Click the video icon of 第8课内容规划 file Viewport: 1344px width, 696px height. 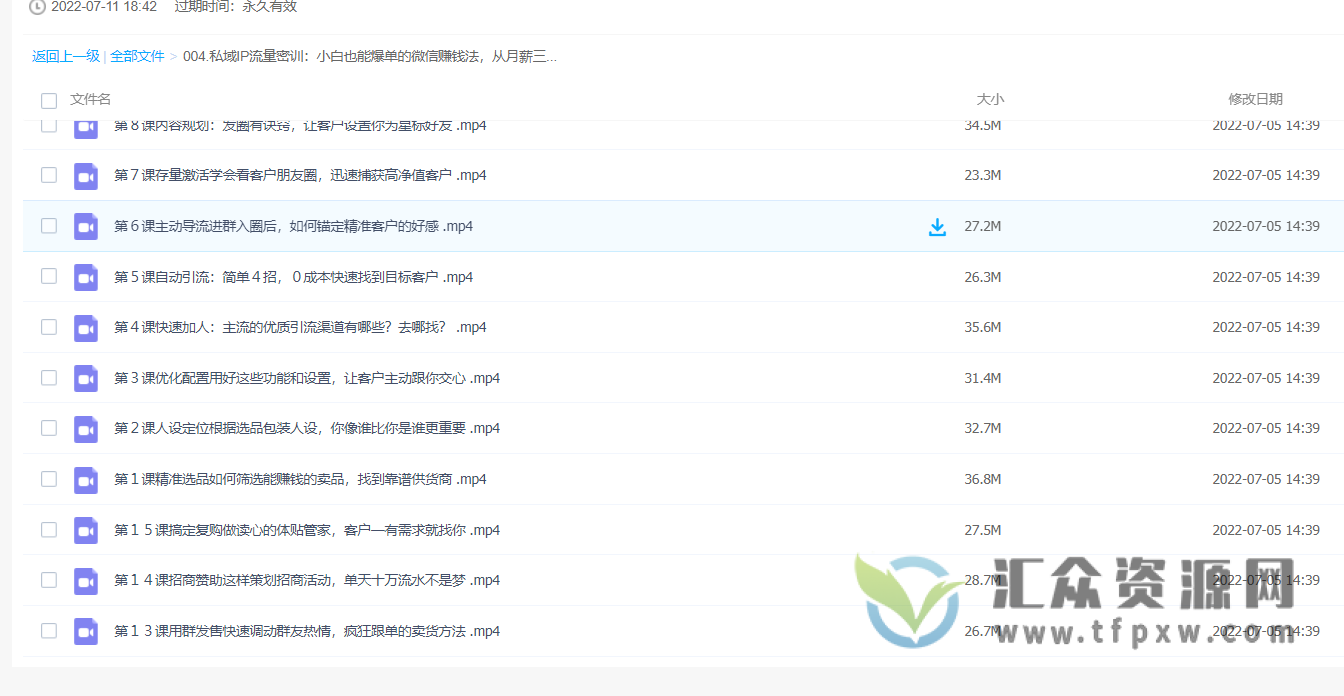[85, 125]
